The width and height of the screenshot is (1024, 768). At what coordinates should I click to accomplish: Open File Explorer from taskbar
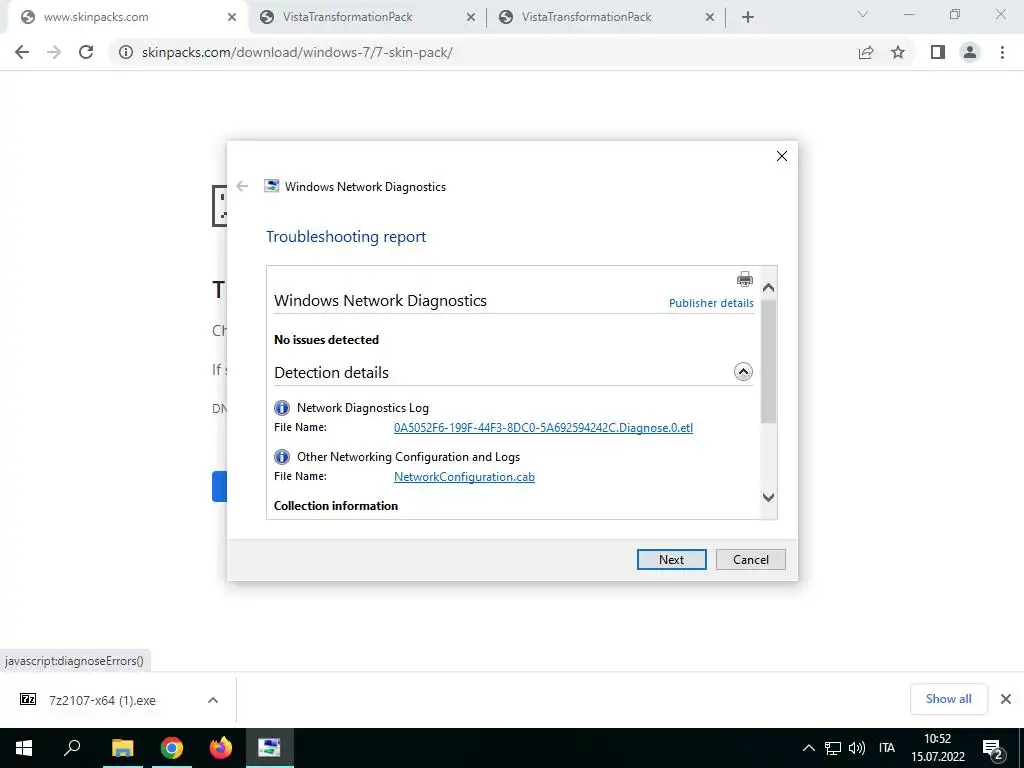(x=122, y=748)
